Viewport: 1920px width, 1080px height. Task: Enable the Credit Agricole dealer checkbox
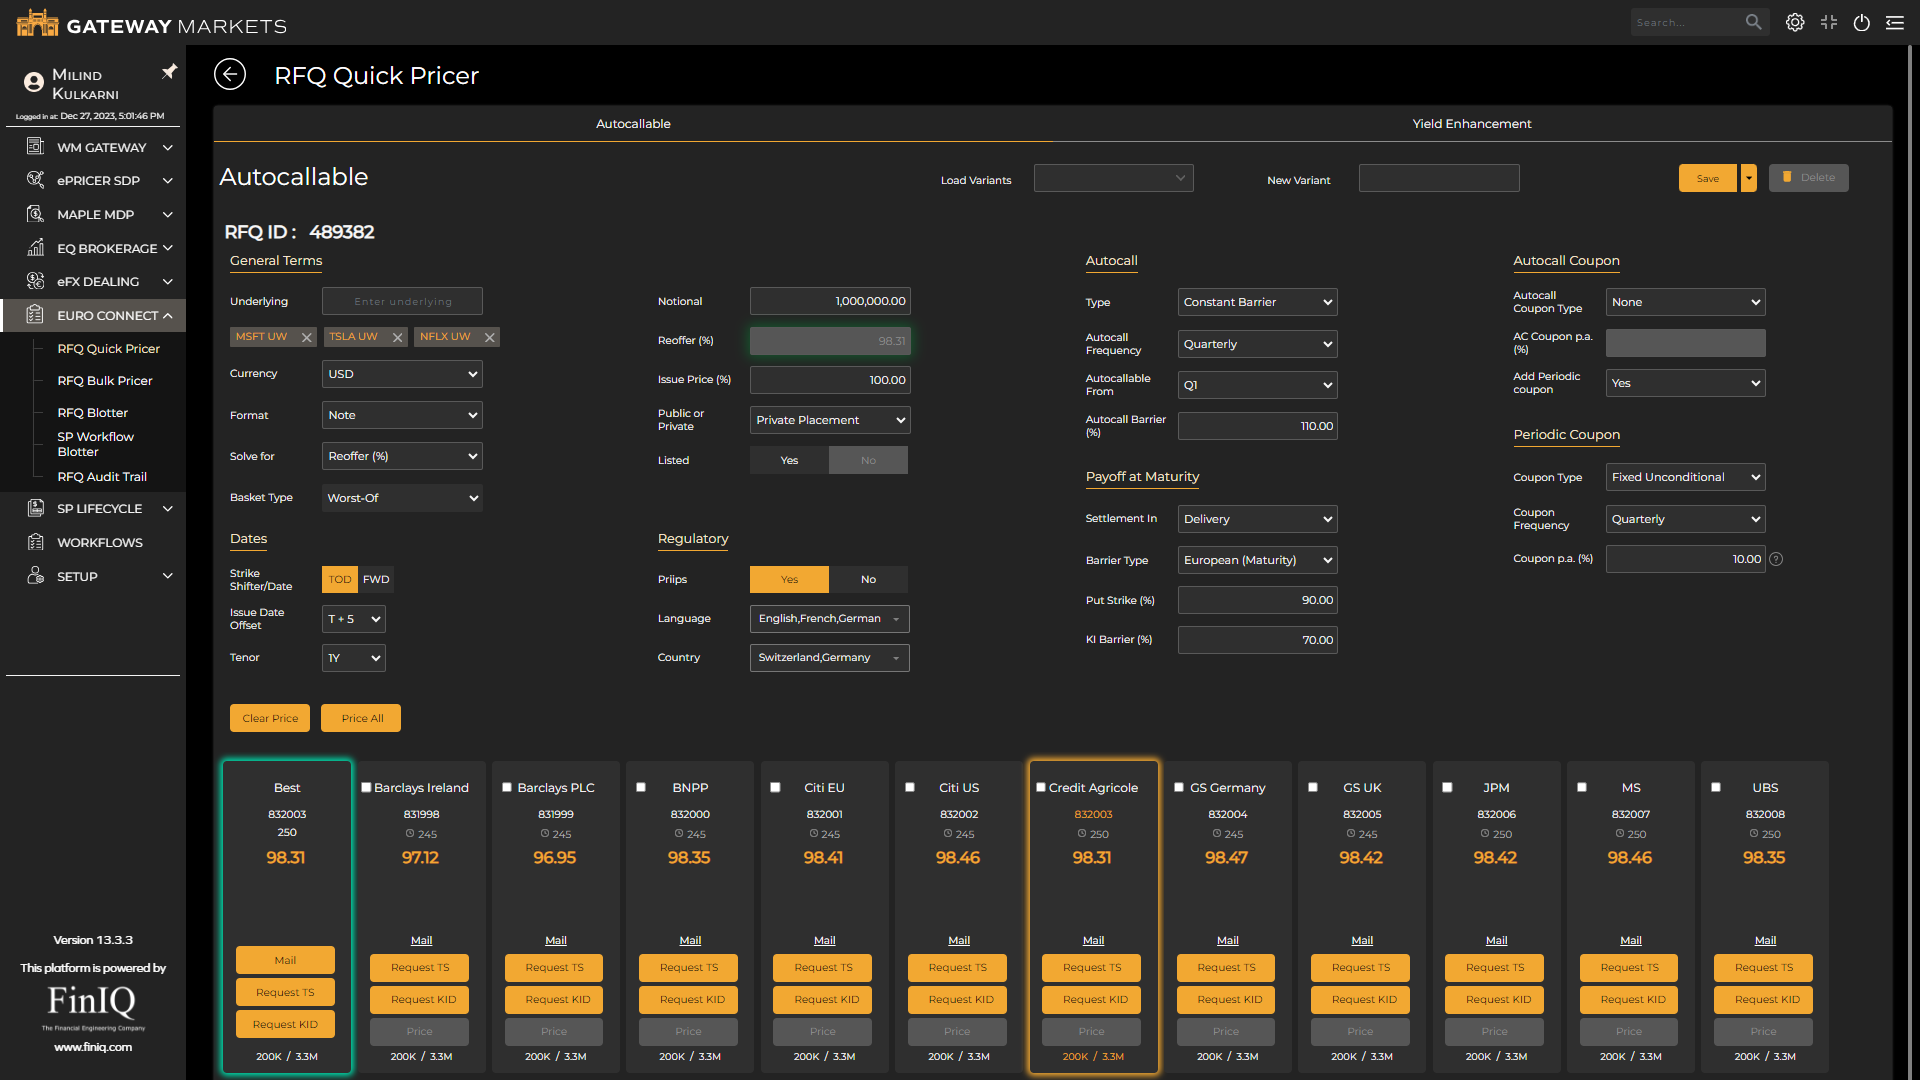(1042, 787)
